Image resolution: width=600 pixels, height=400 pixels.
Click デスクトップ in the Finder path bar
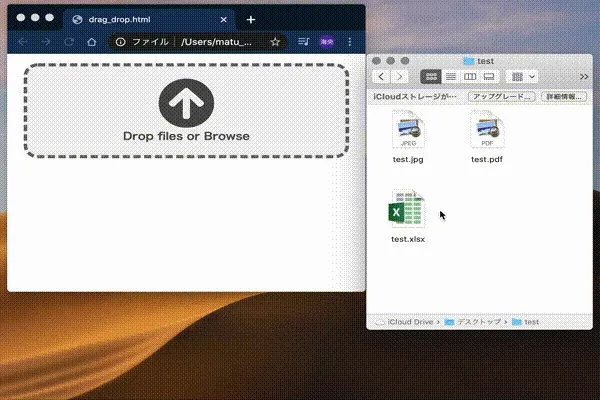click(480, 322)
